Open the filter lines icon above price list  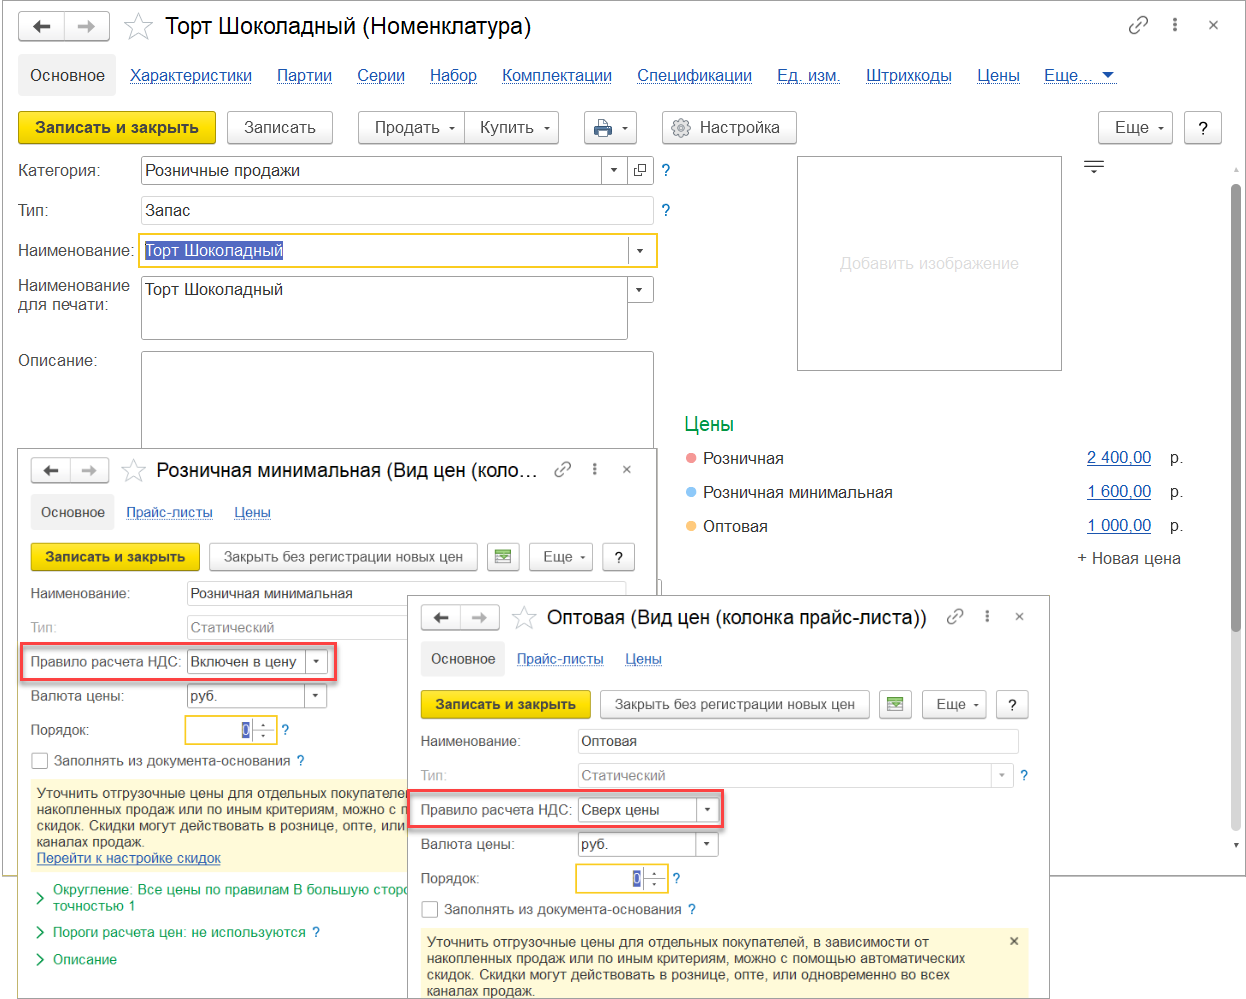pyautogui.click(x=1094, y=167)
